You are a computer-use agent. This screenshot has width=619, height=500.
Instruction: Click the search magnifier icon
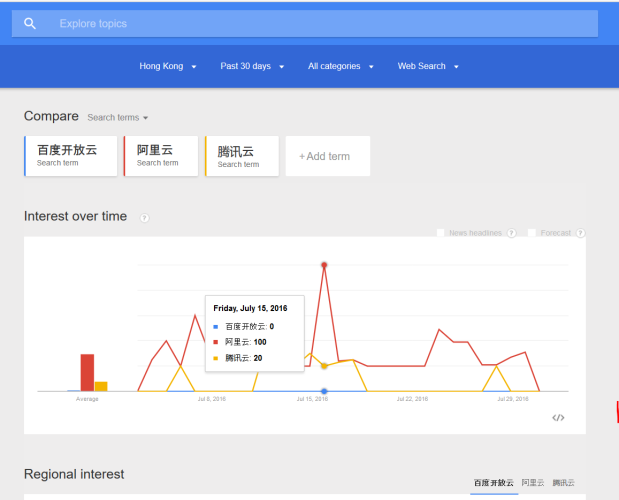click(30, 24)
